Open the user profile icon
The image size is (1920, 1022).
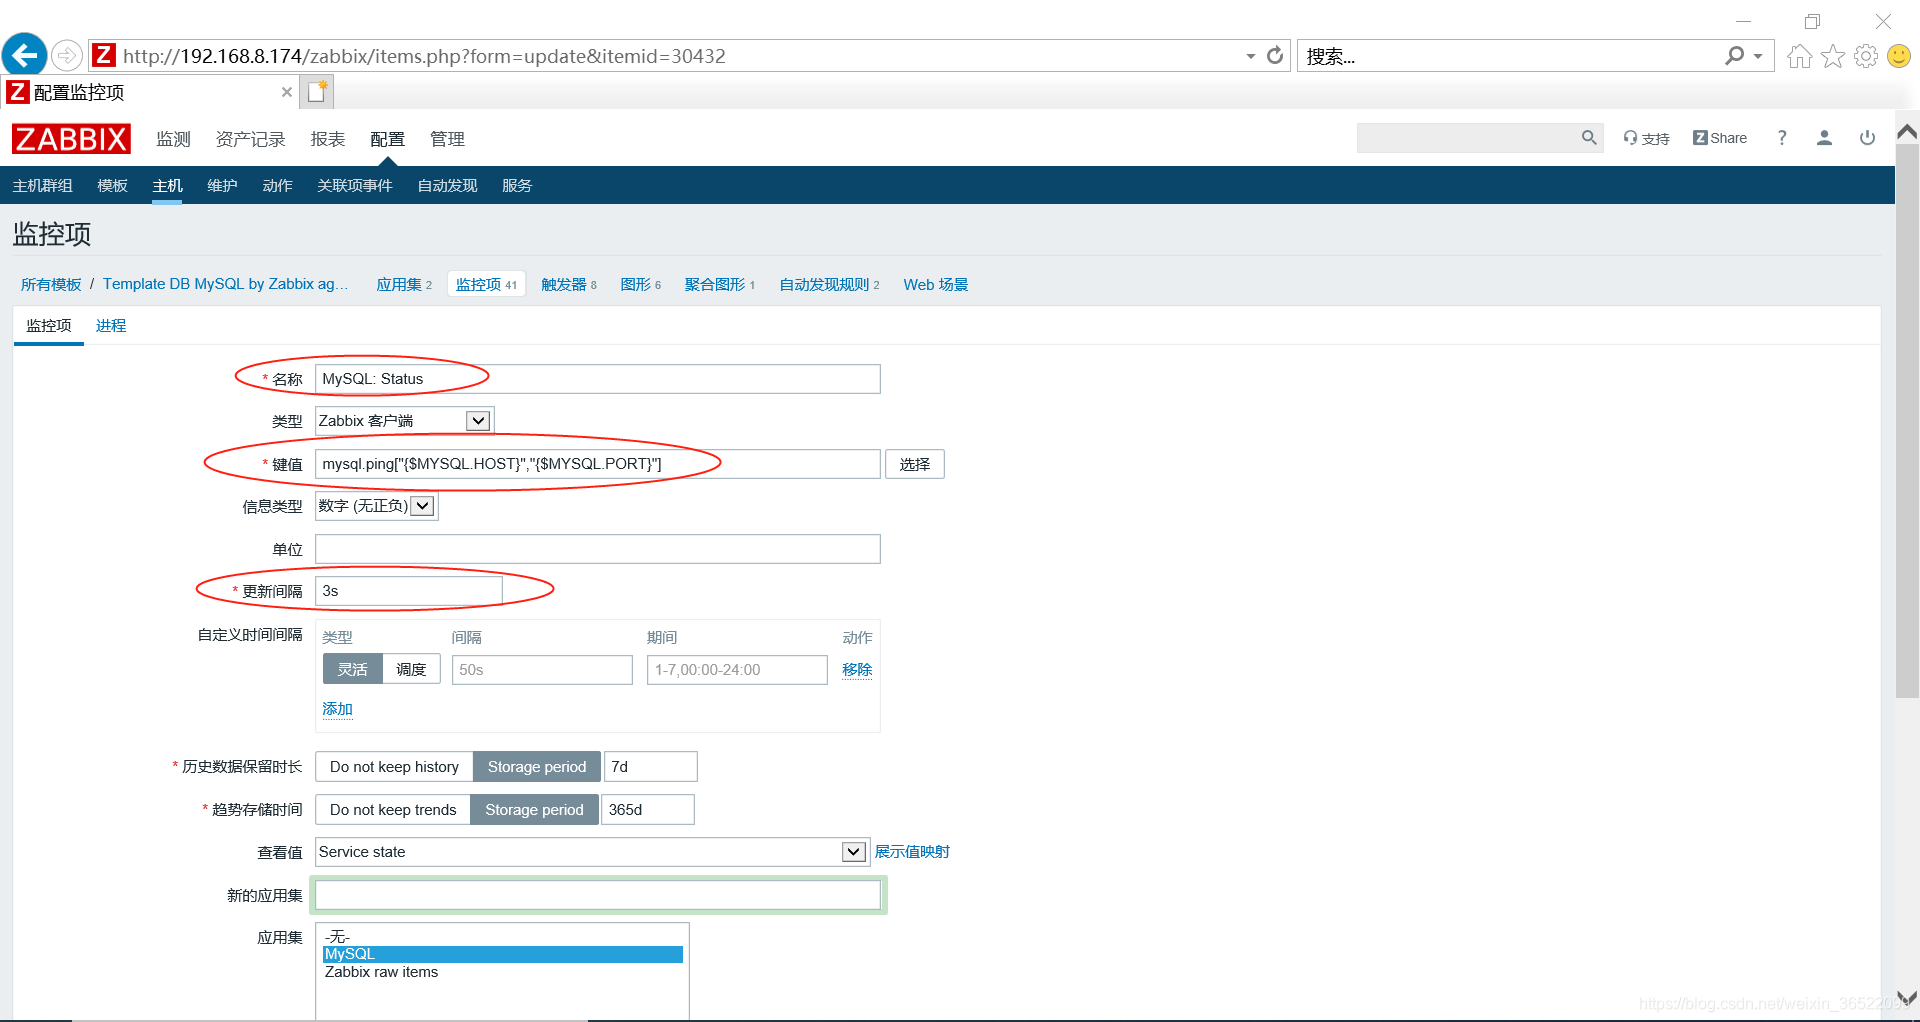(x=1824, y=138)
